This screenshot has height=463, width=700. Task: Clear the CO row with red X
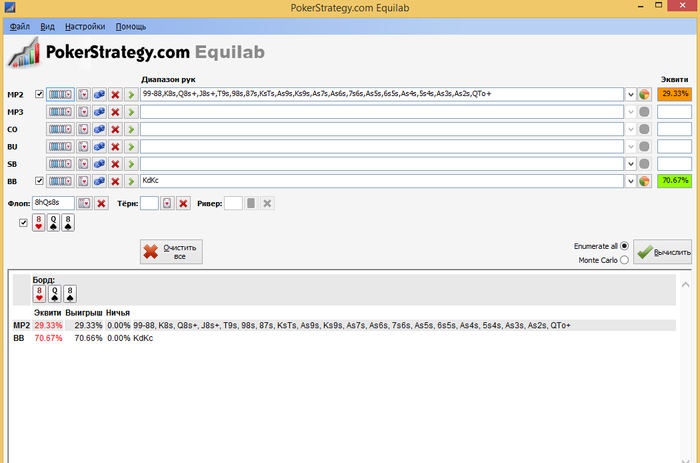(x=115, y=129)
